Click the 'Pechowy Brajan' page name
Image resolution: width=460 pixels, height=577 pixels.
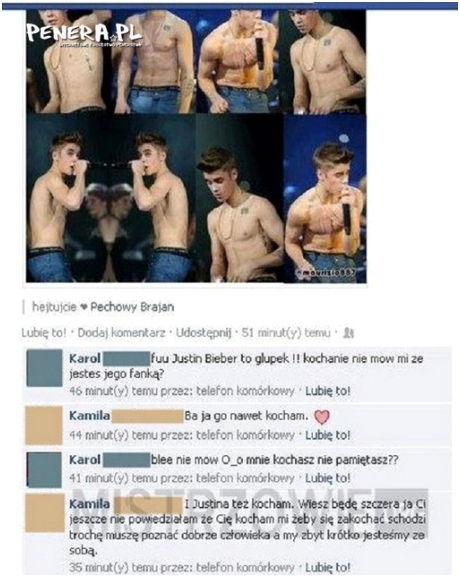132,307
